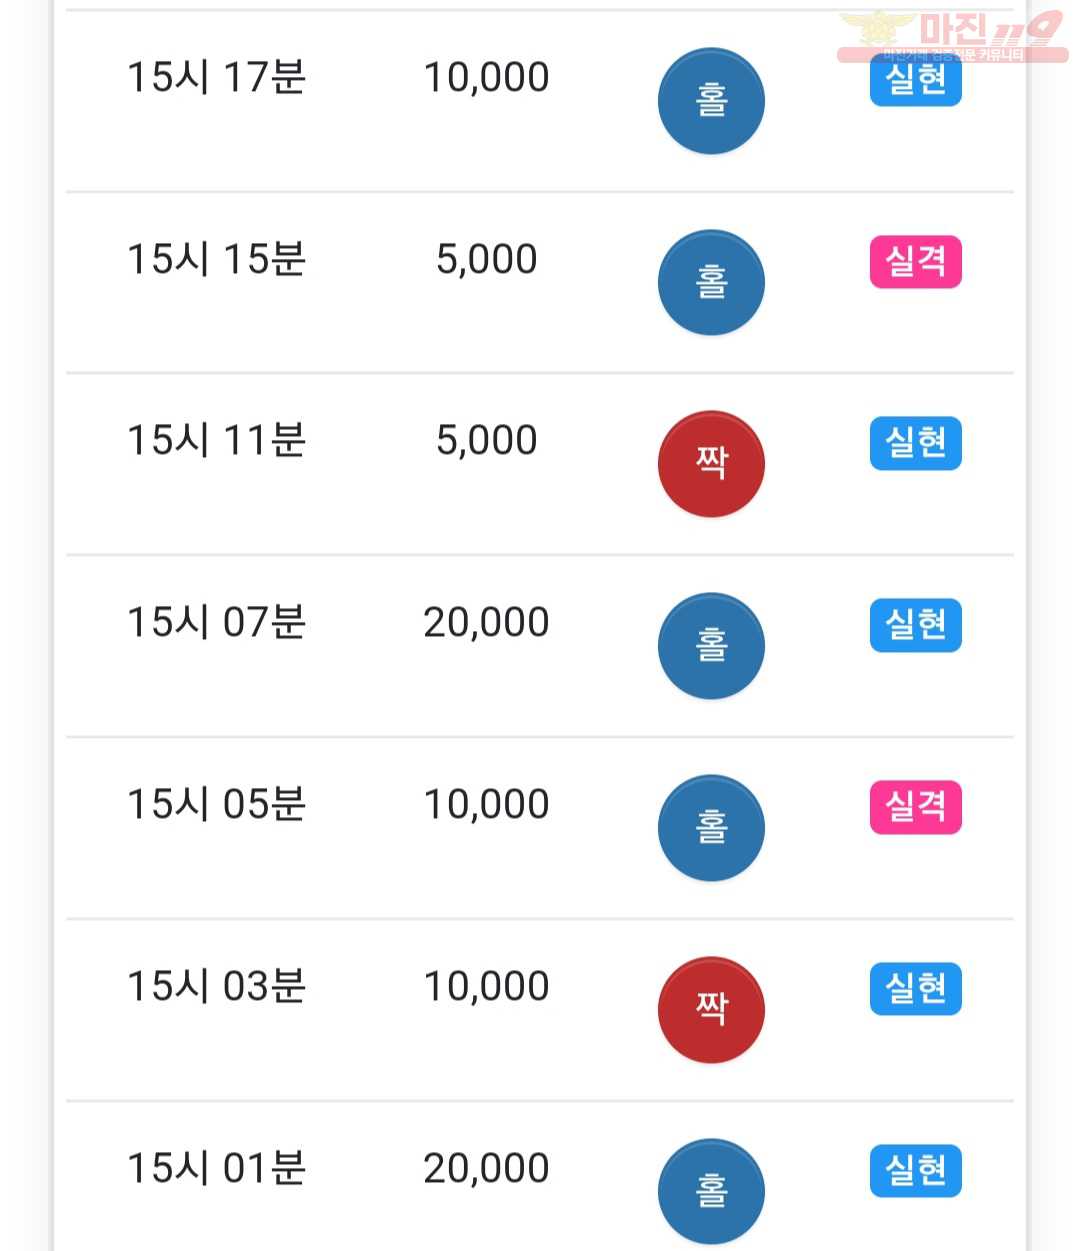Select the 5,000 amount at 15시 15분
Viewport: 1080px width, 1251px height.
487,259
